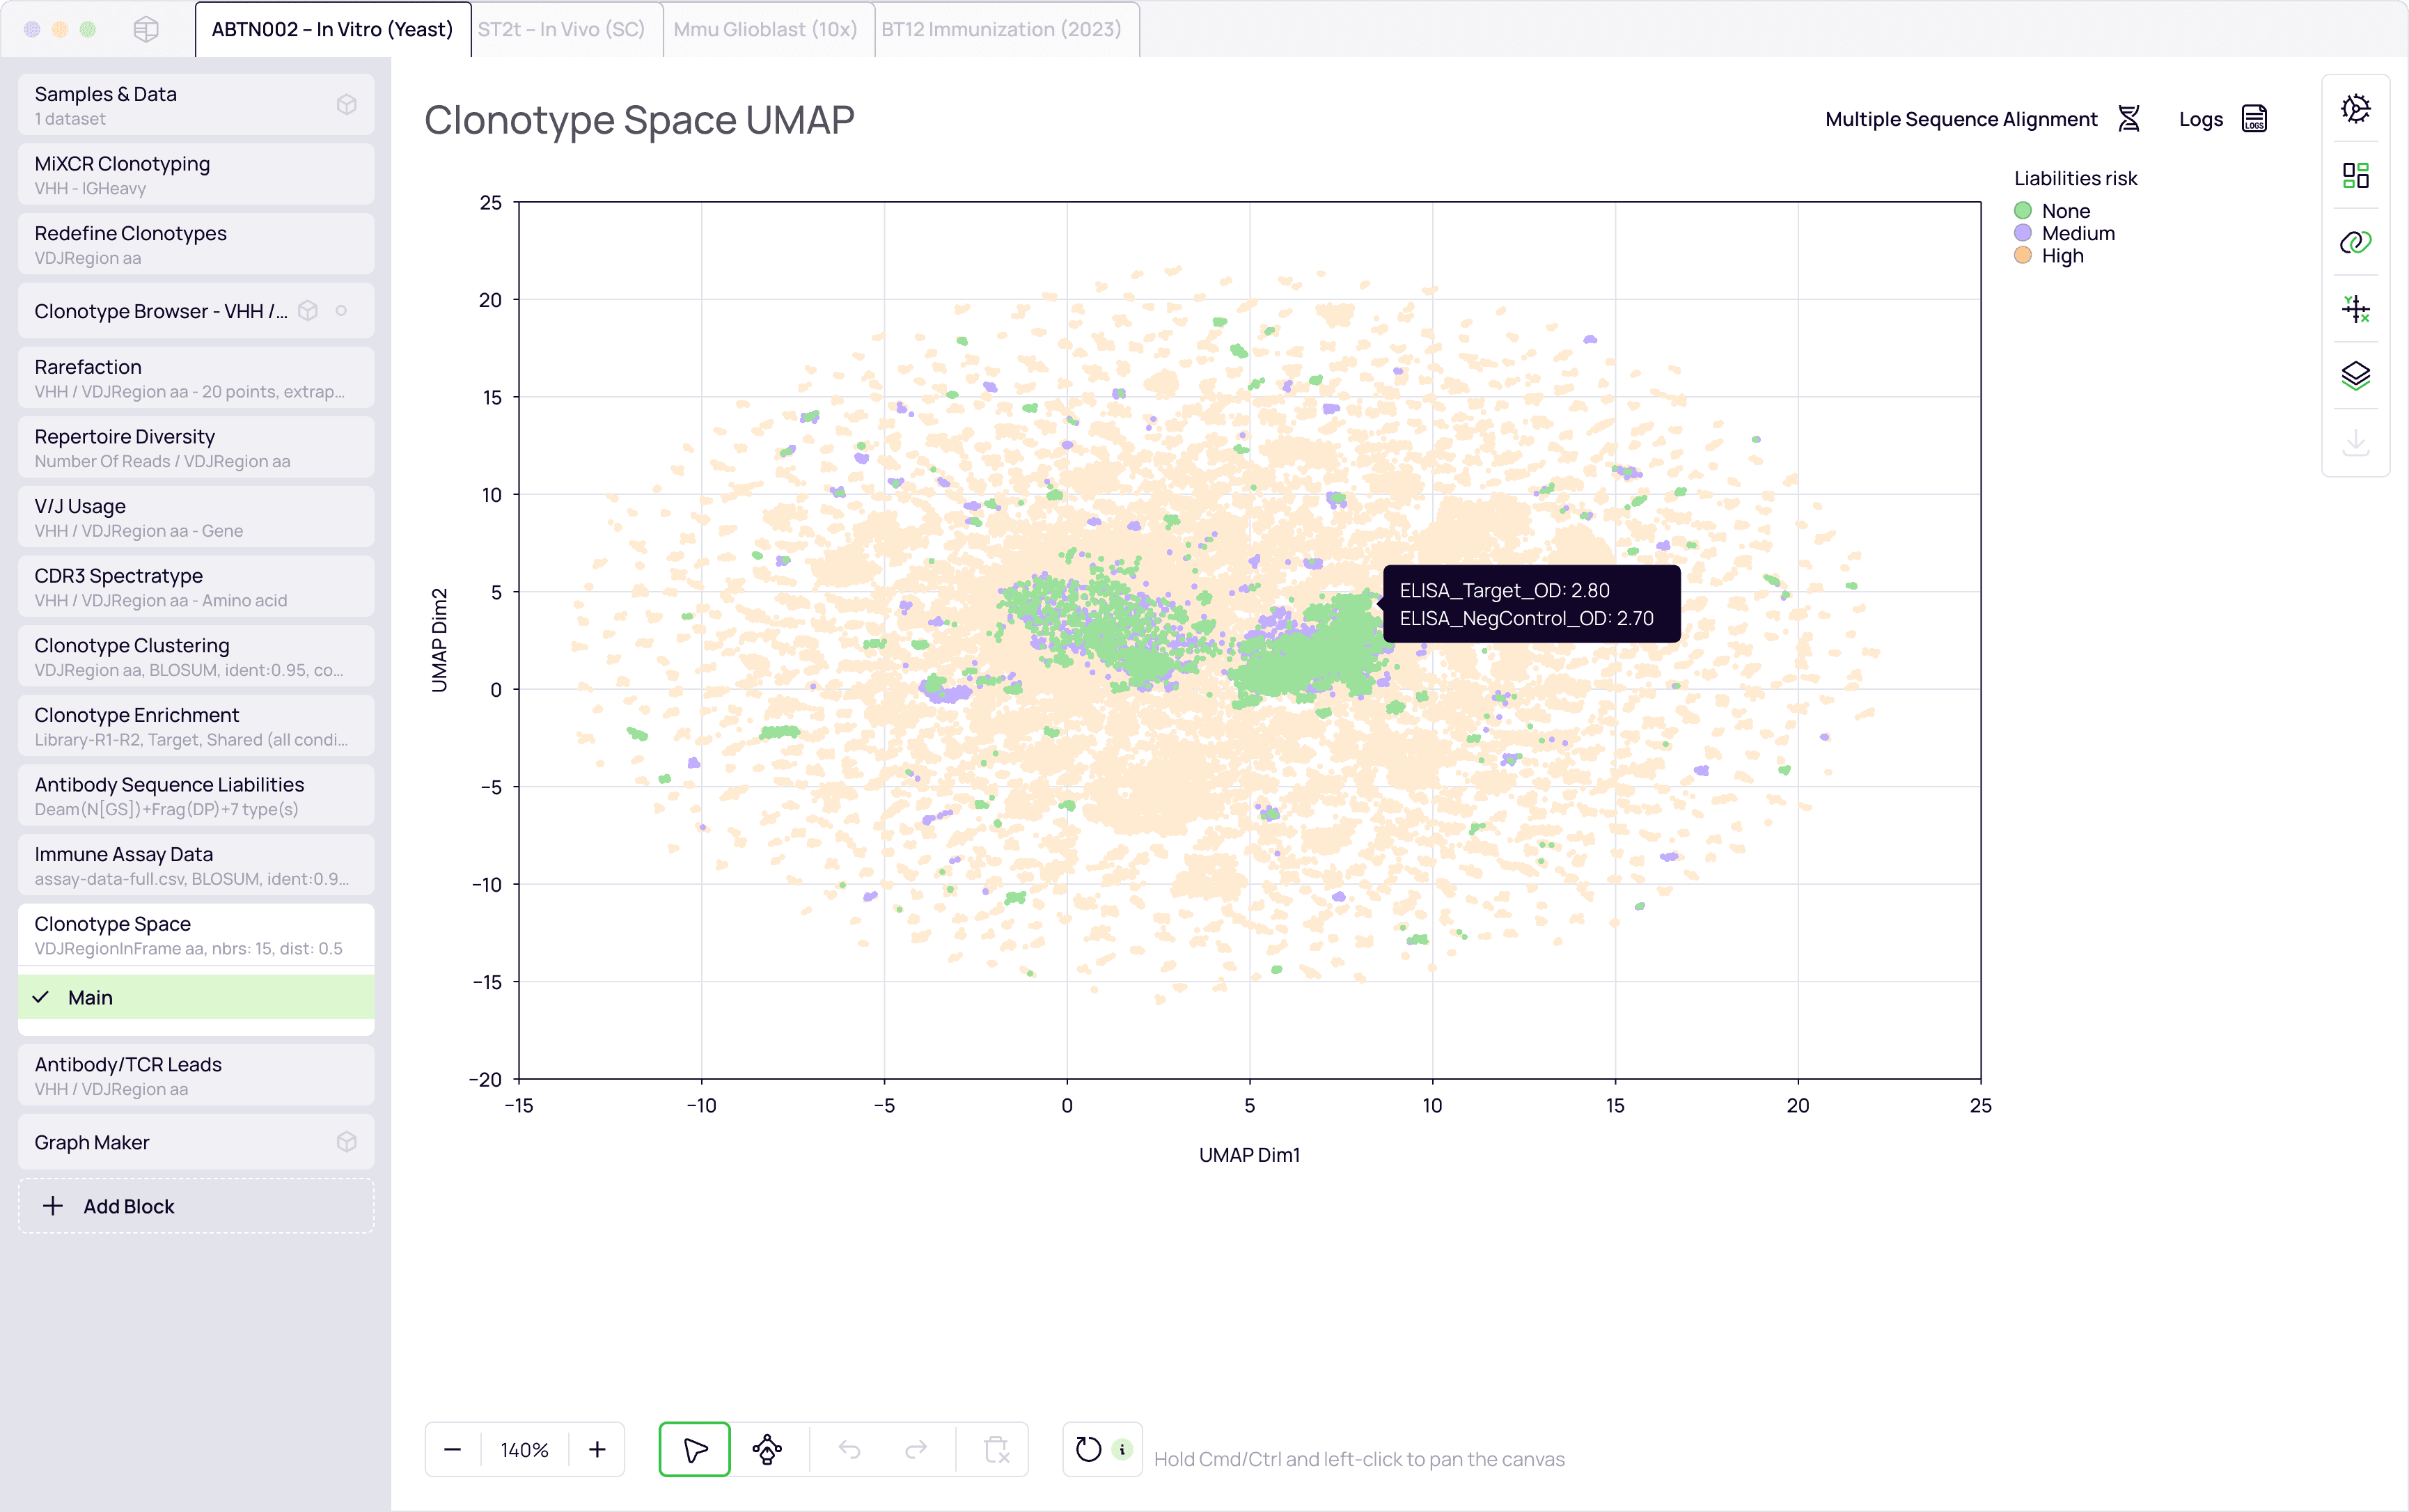
Task: Open plot settings gear icon
Action: (2355, 109)
